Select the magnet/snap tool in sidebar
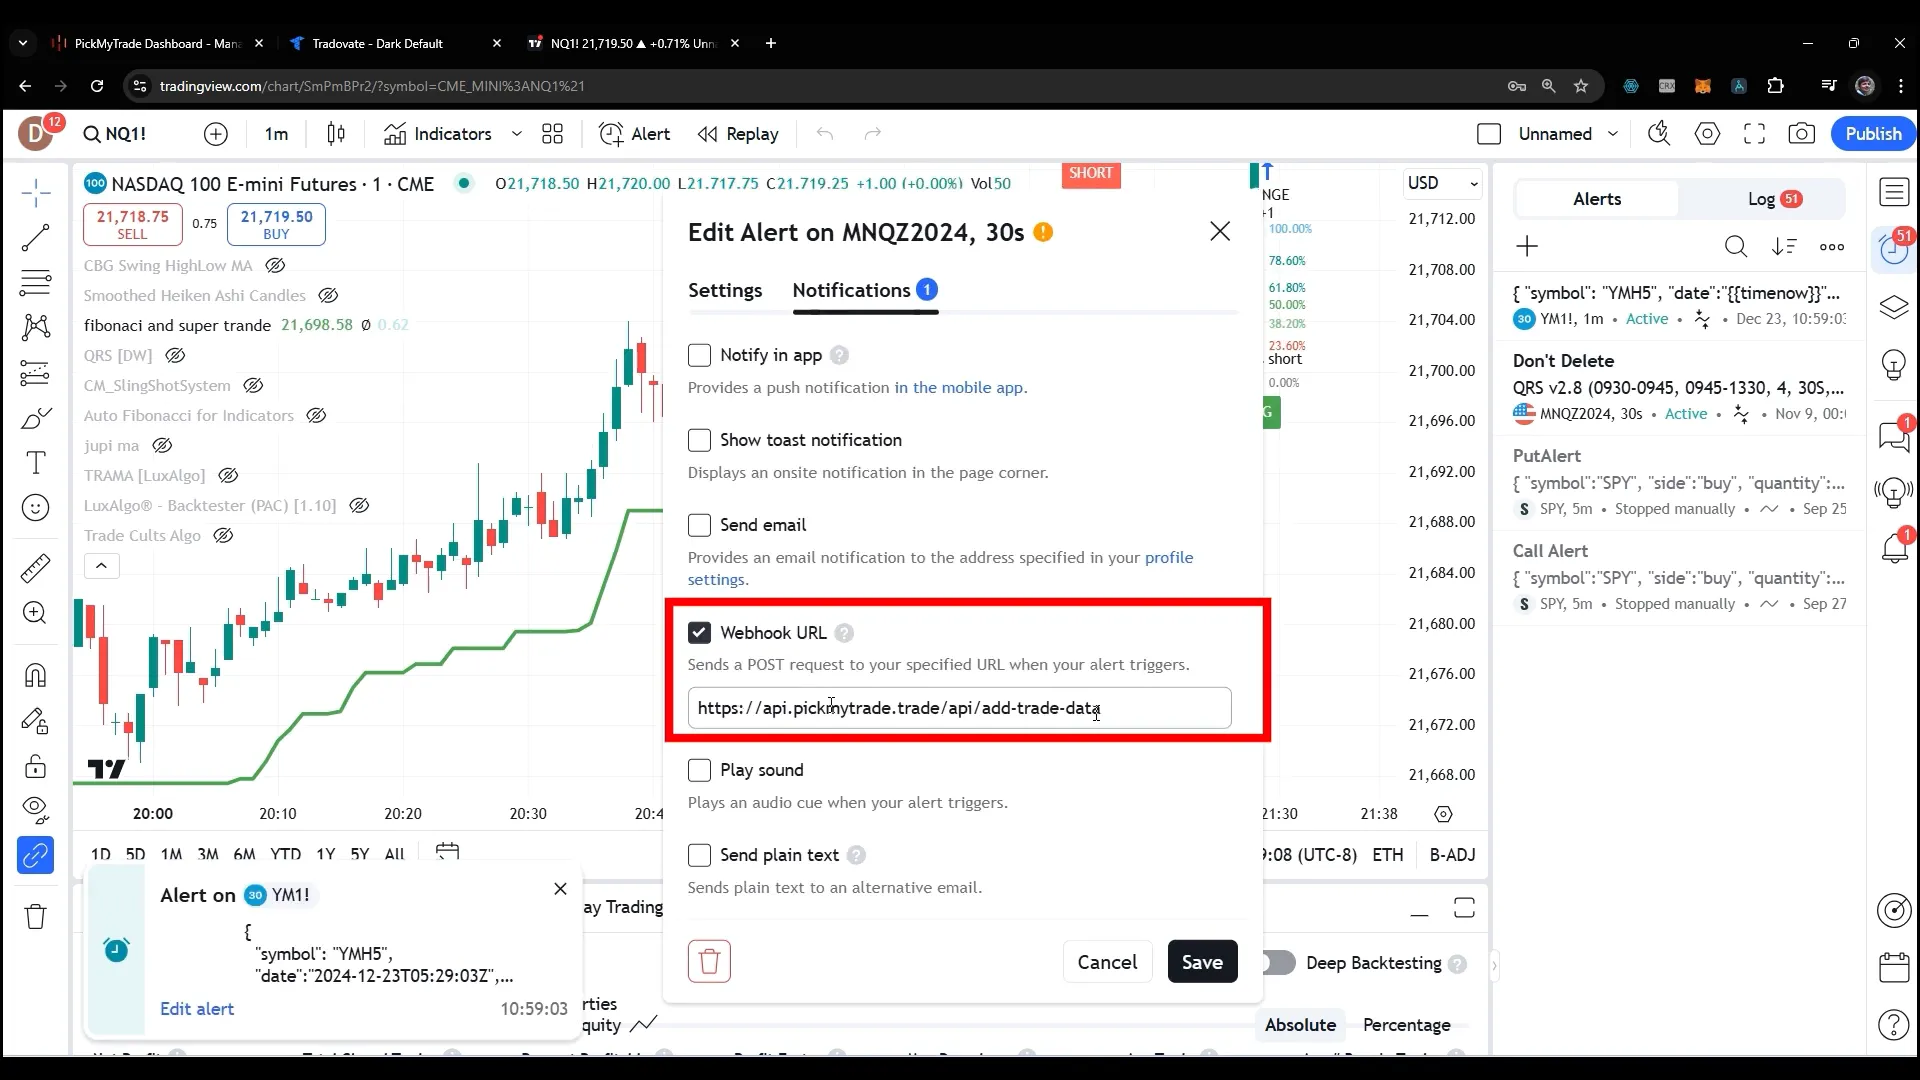 (x=36, y=674)
